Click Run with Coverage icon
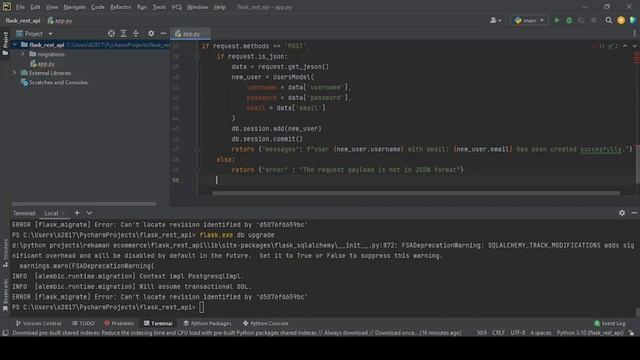Viewport: 640px width, 360px height. pyautogui.click(x=581, y=20)
